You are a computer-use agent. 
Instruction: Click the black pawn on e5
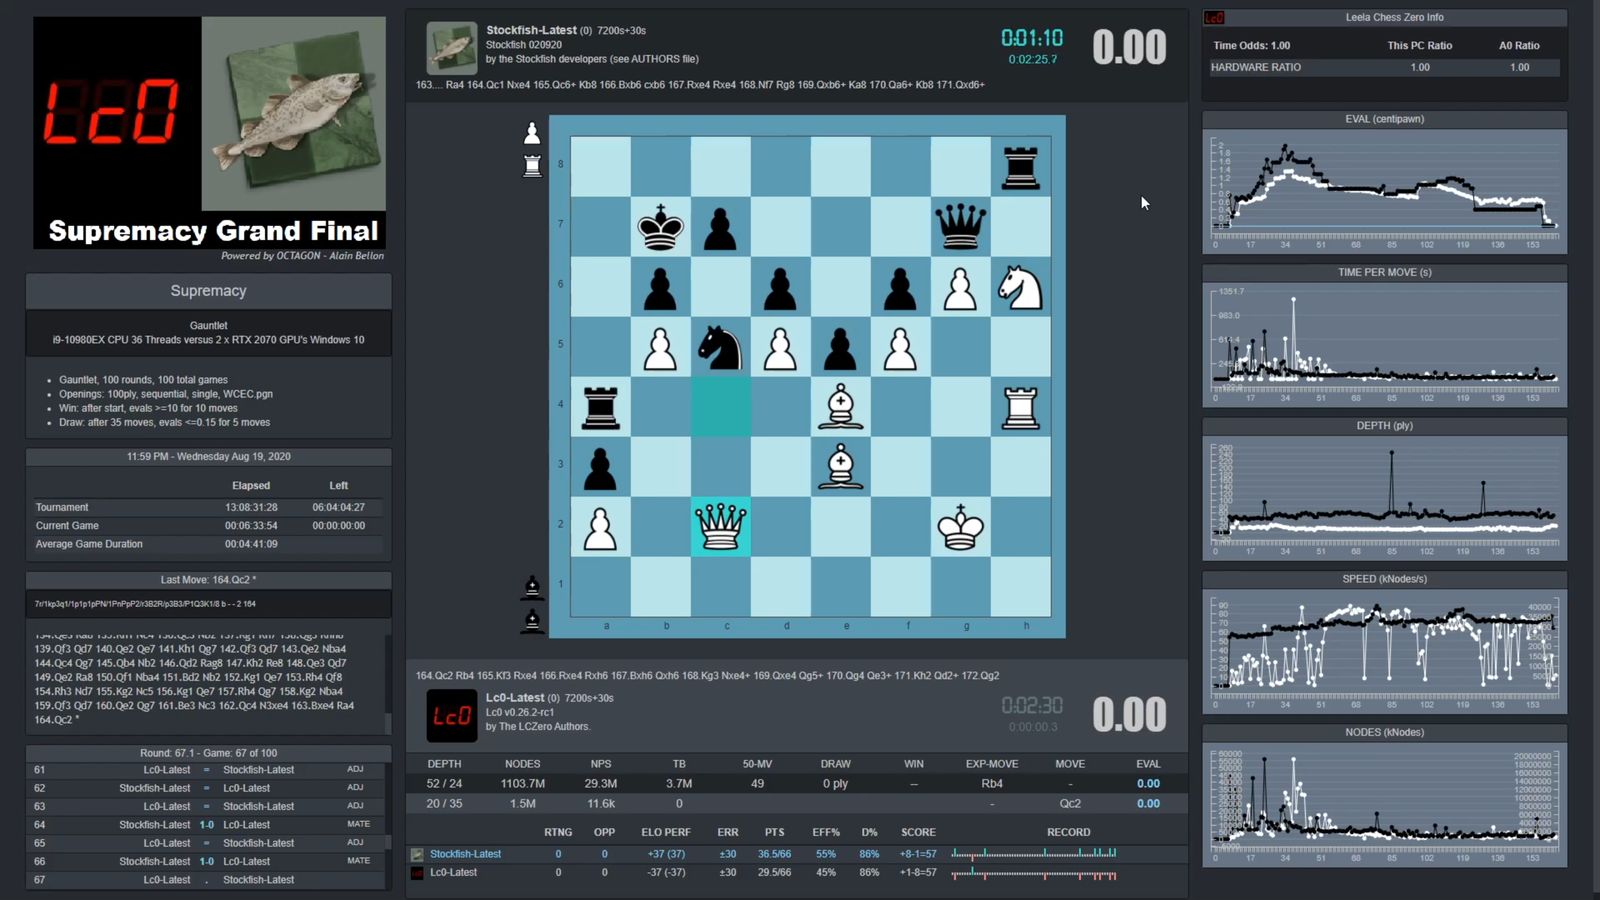[840, 347]
